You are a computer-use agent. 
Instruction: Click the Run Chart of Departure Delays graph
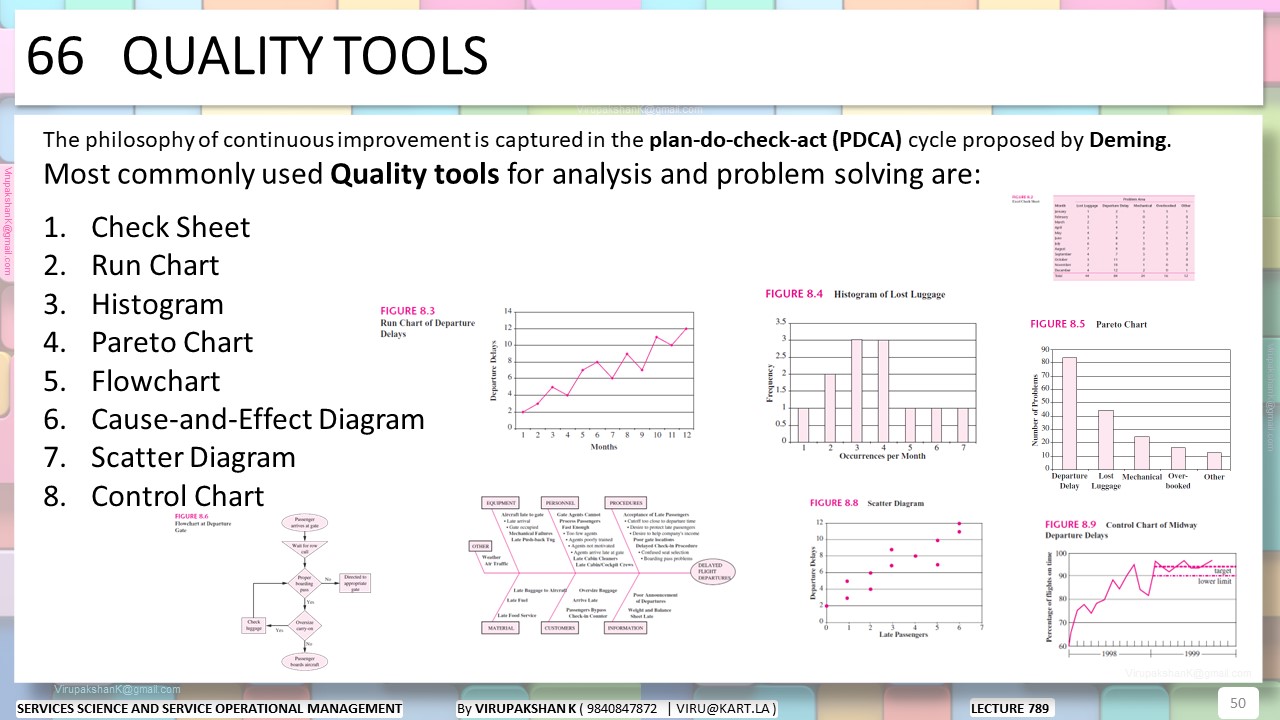(592, 380)
